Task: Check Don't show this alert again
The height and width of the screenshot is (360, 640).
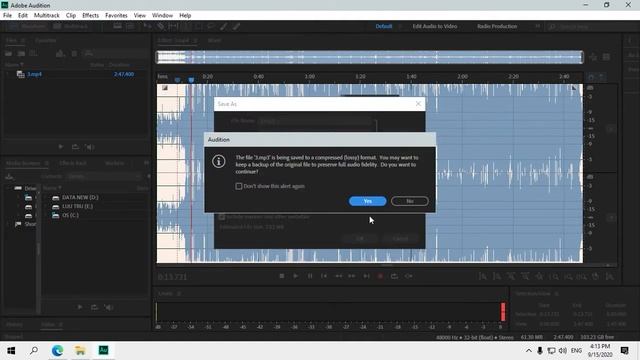Action: click(x=239, y=186)
